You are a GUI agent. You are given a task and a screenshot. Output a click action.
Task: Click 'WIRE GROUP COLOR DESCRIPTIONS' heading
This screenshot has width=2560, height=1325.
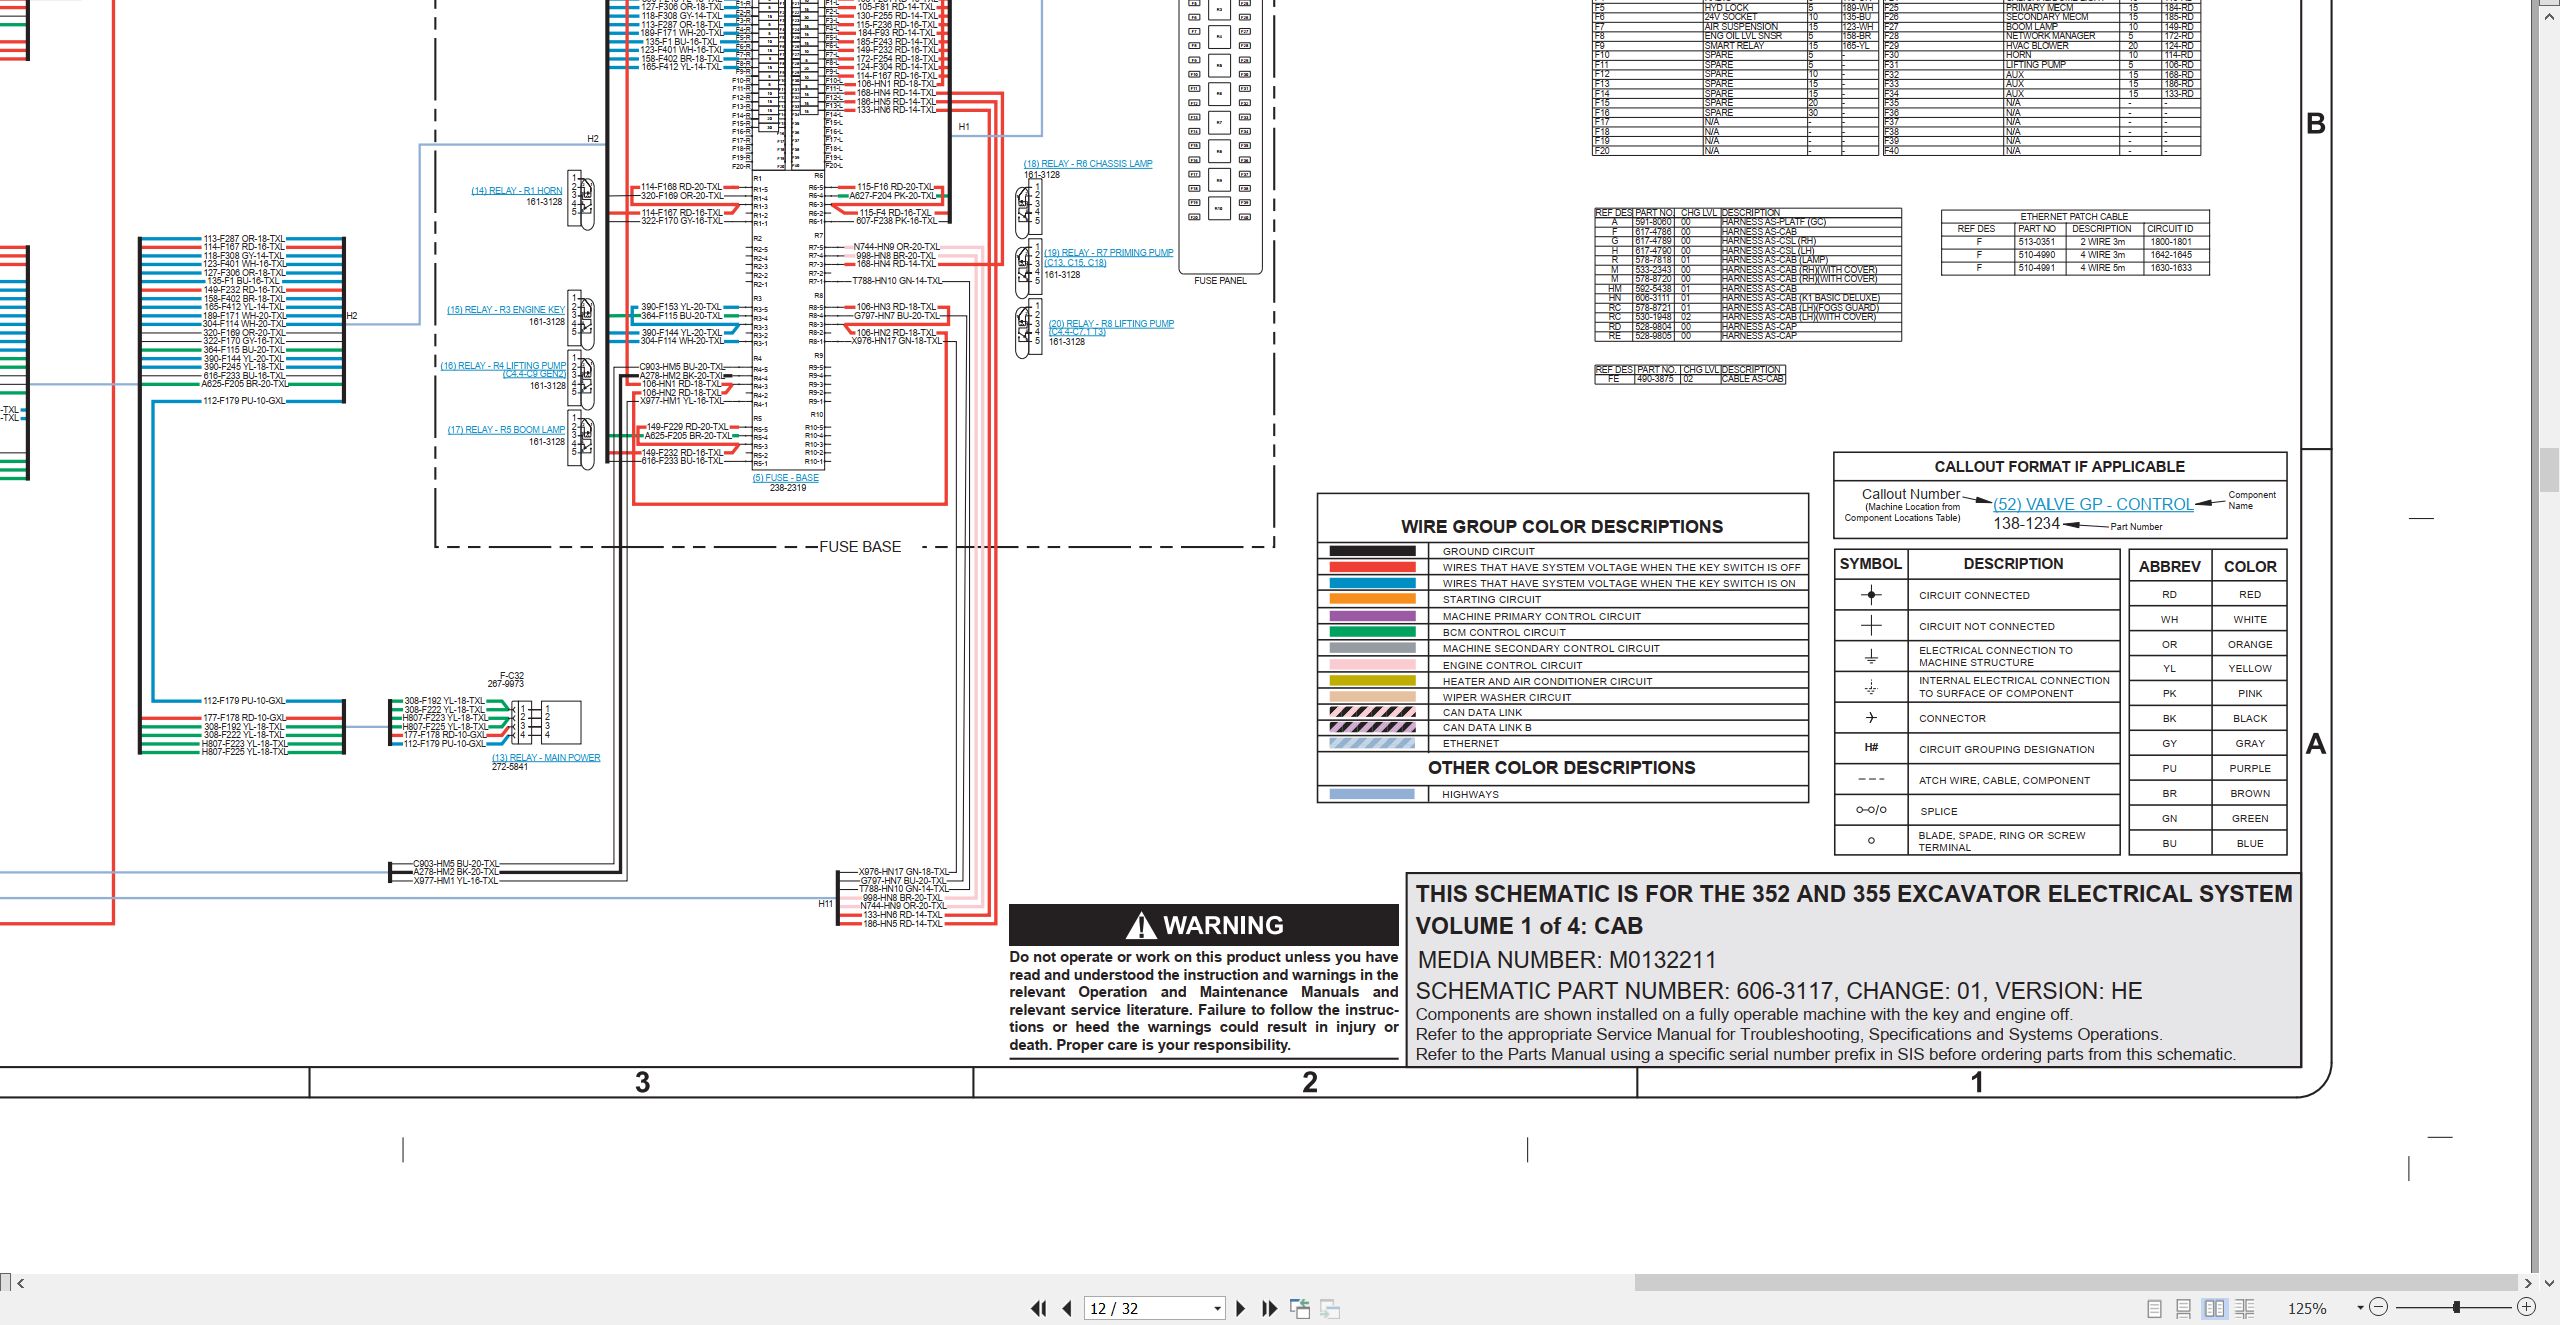tap(1562, 527)
